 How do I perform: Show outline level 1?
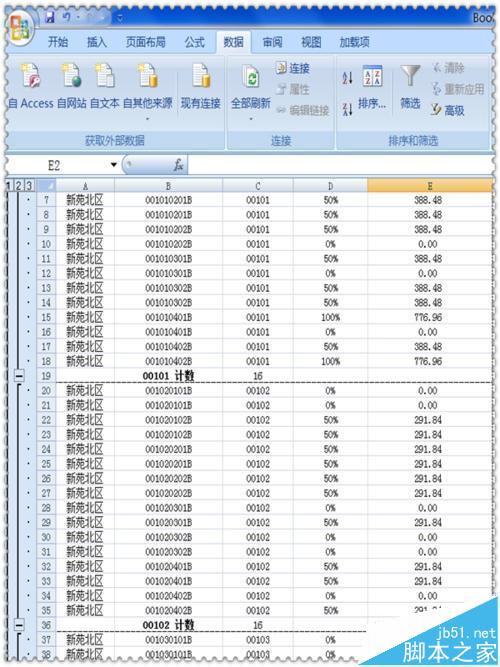[x=9, y=185]
